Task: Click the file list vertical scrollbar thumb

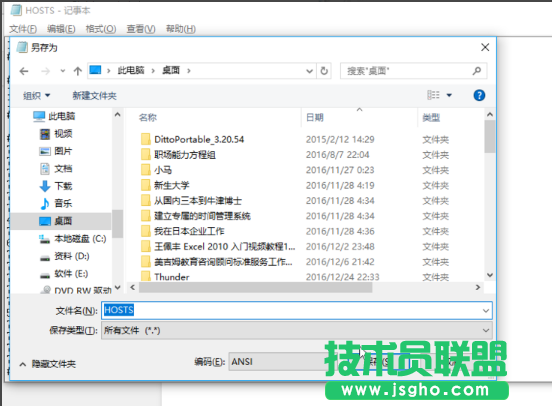Action: point(490,136)
